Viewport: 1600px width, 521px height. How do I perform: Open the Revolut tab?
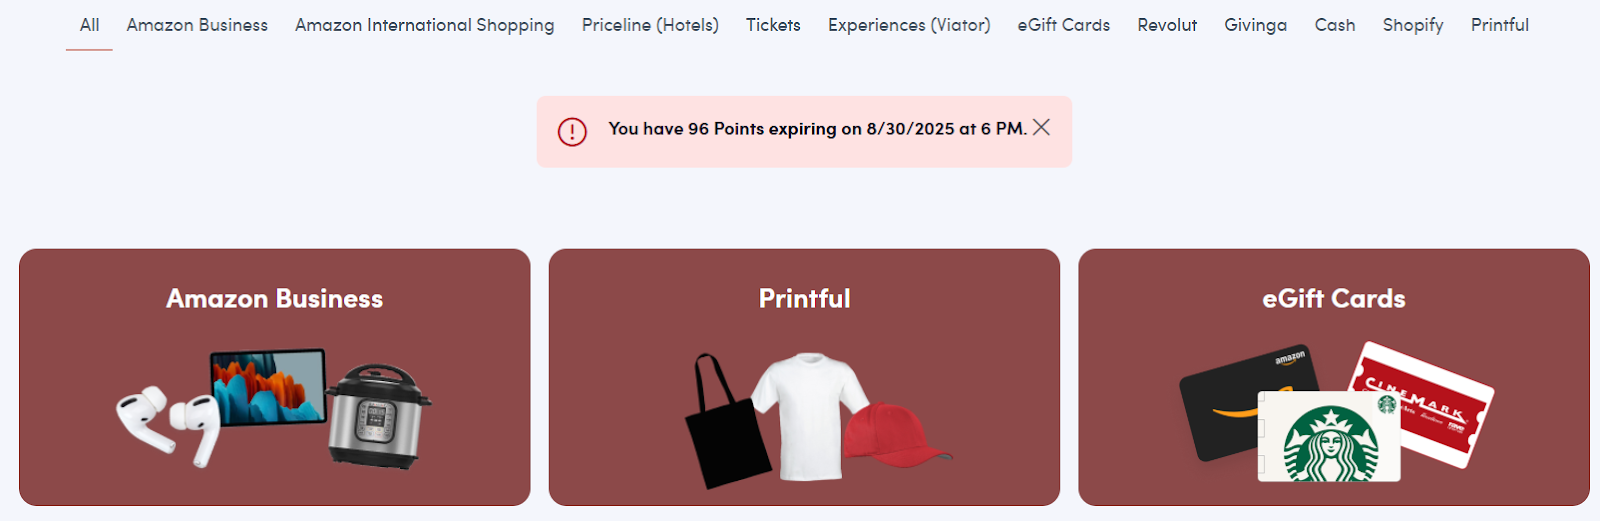click(x=1167, y=25)
